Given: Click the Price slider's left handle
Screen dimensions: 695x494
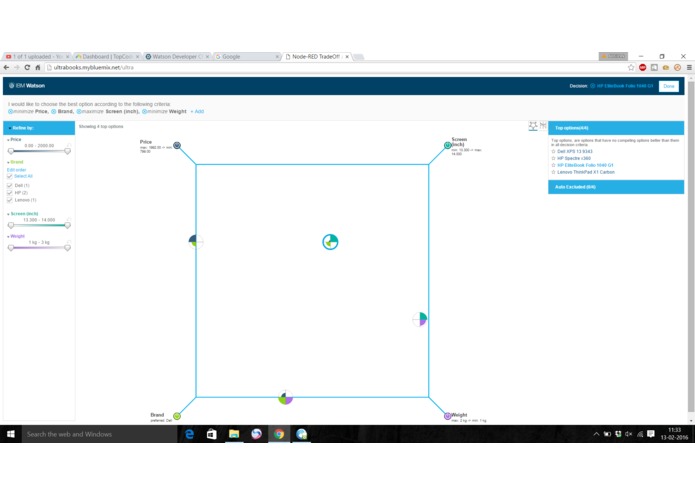Looking at the screenshot, I should click(11, 151).
